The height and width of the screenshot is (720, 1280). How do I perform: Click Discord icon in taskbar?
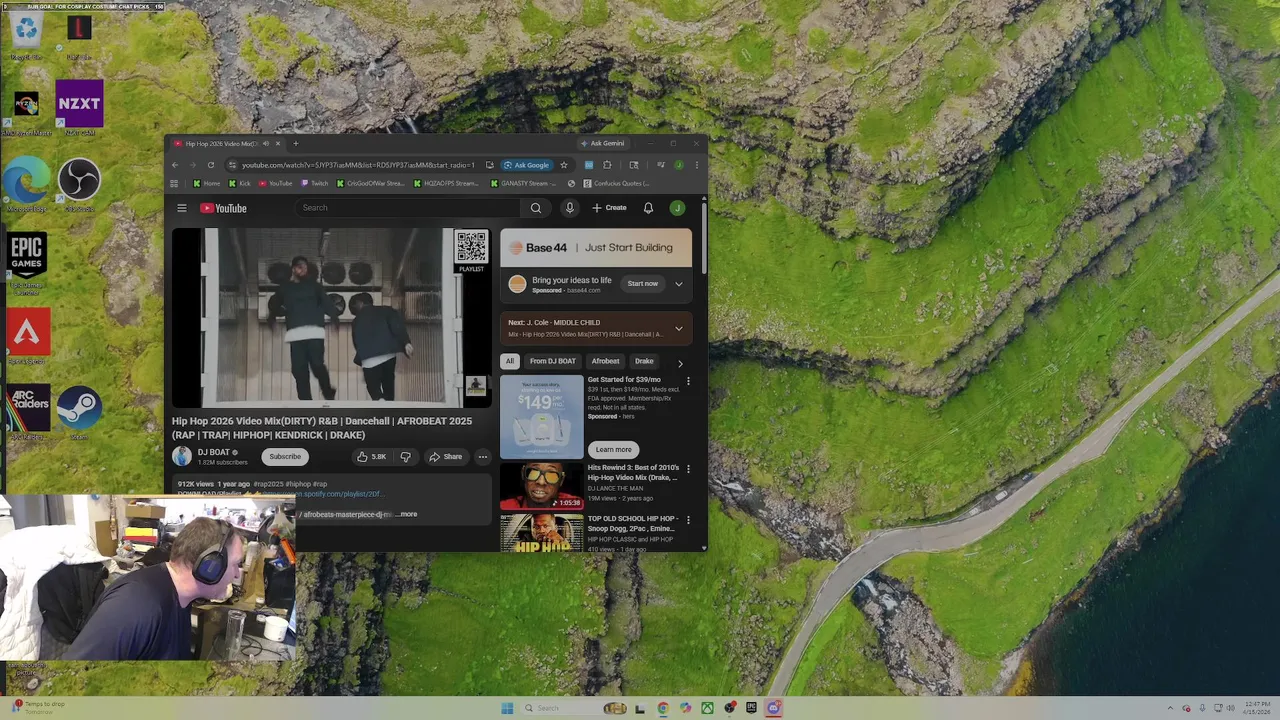coord(774,708)
